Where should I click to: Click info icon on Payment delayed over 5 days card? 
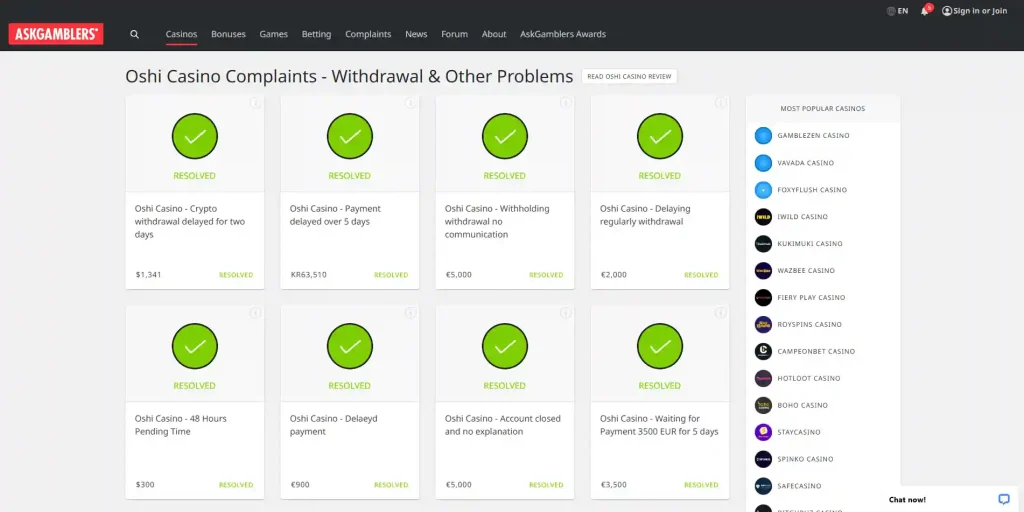coord(410,103)
